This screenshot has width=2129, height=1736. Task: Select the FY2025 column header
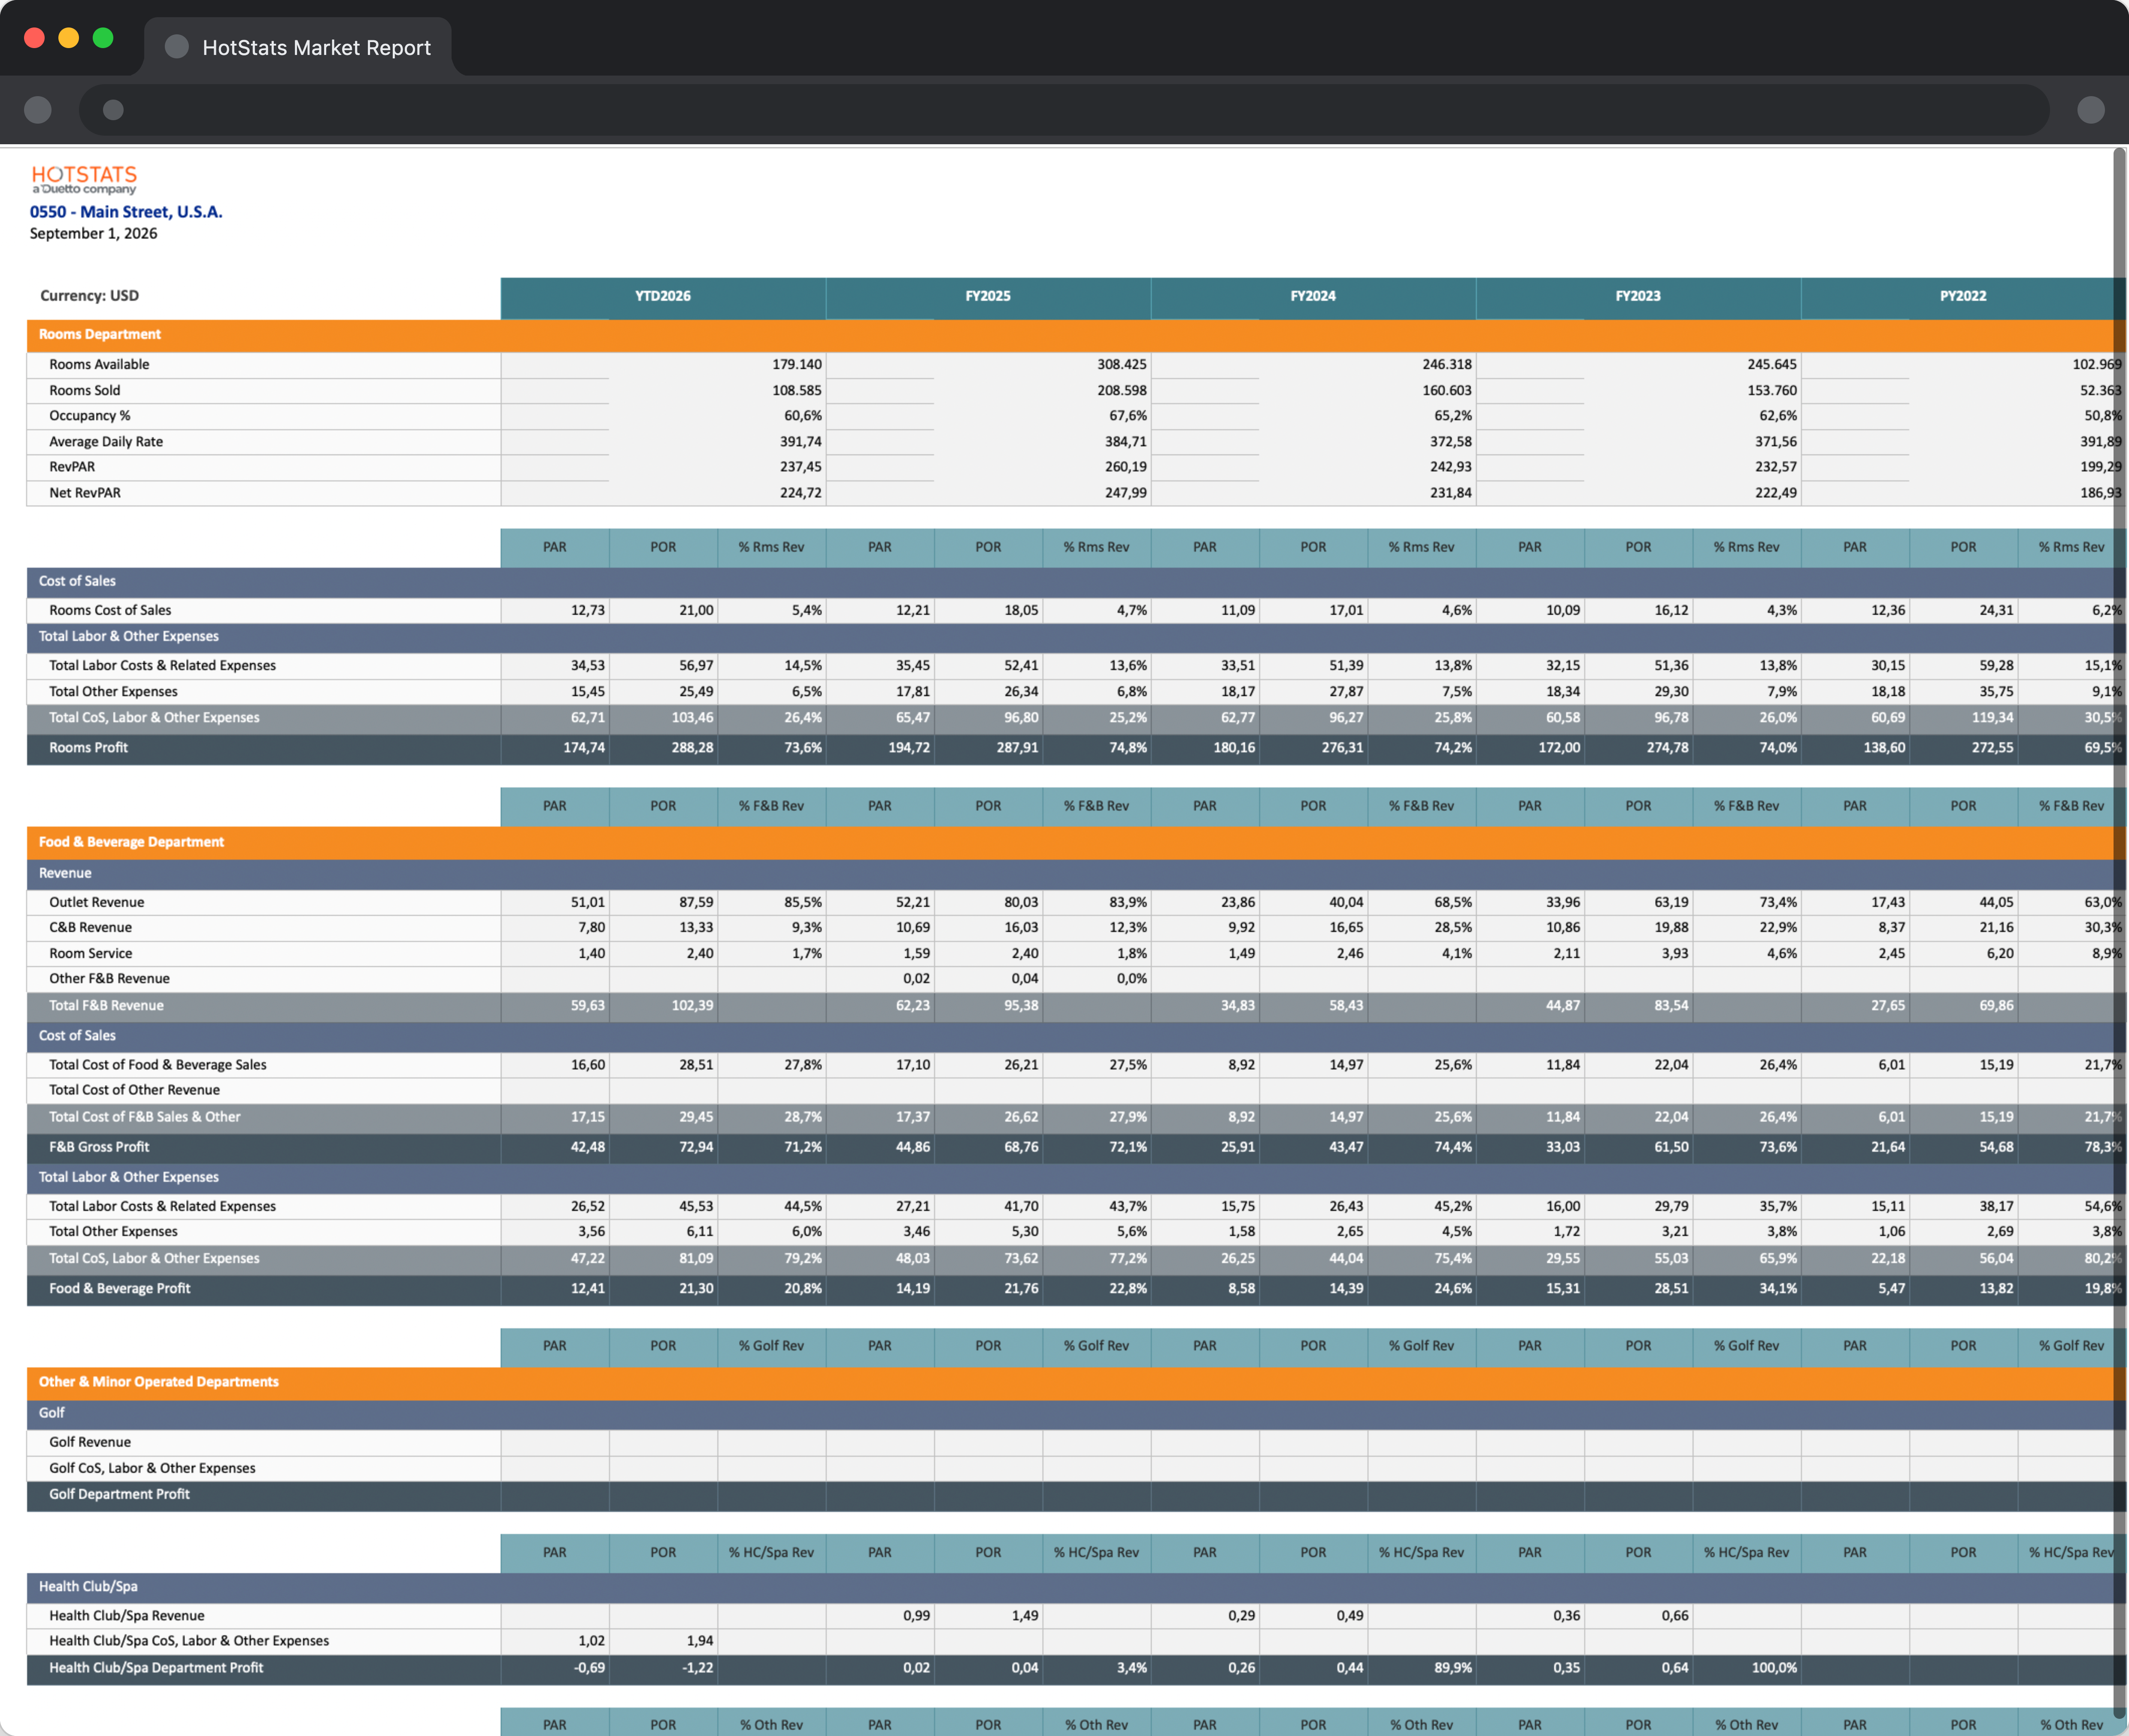(x=988, y=297)
